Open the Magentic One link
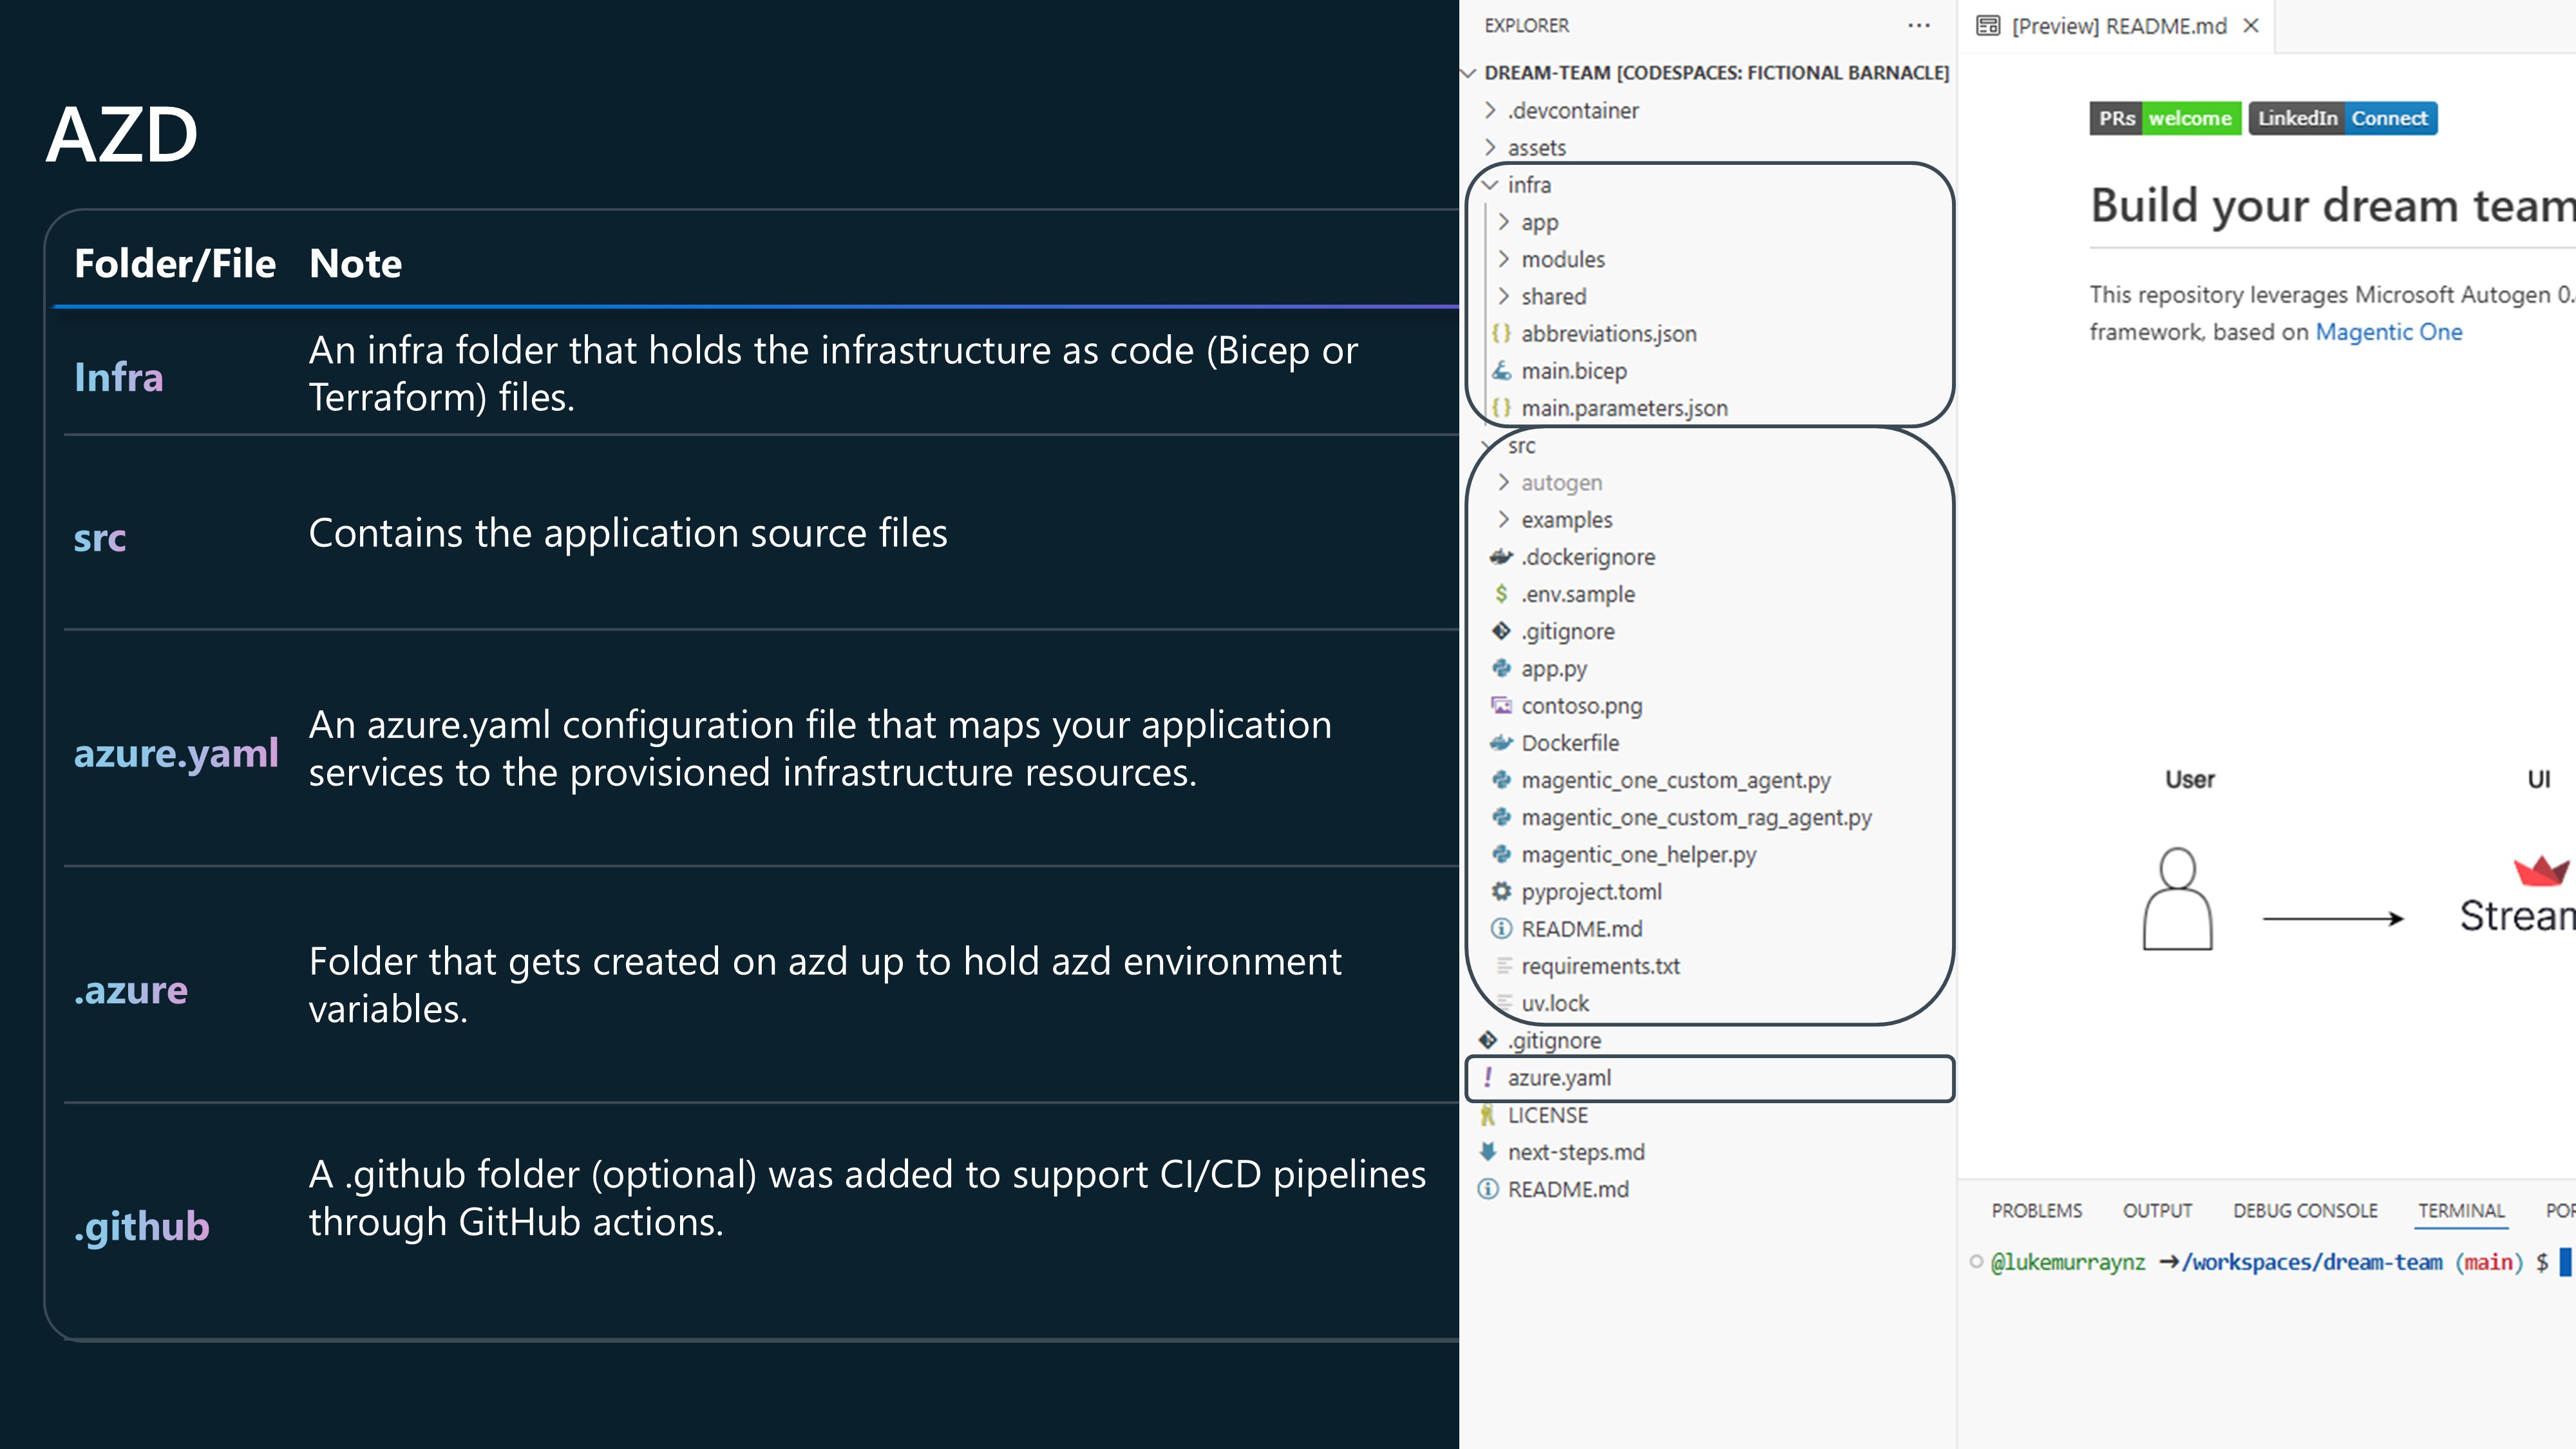This screenshot has width=2576, height=1449. tap(2389, 332)
